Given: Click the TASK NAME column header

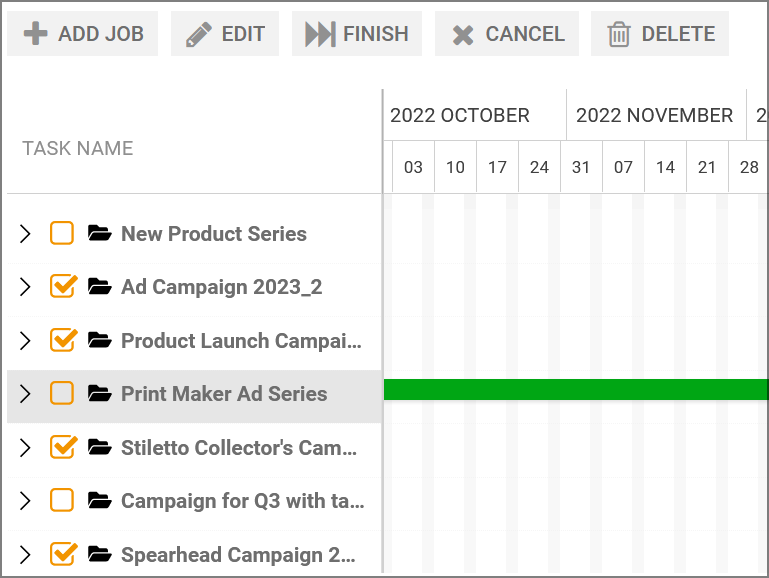Looking at the screenshot, I should 77,148.
